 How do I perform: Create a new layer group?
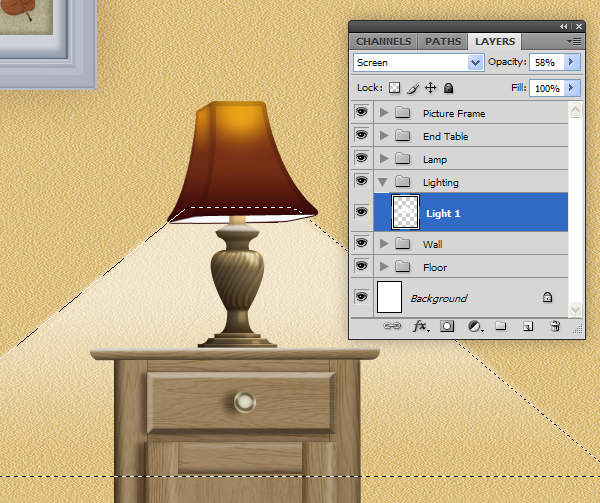(x=501, y=326)
